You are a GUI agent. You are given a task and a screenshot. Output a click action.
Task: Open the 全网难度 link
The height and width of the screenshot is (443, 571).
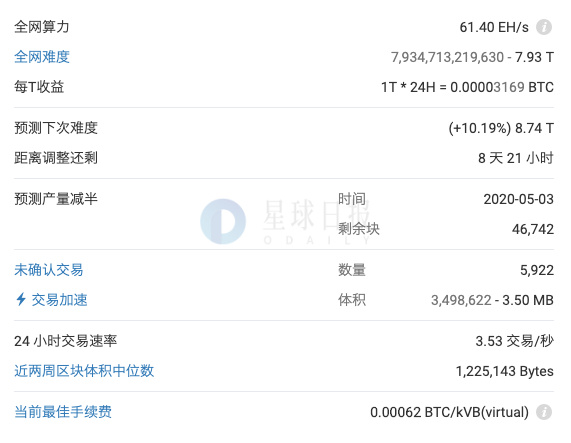(x=42, y=57)
